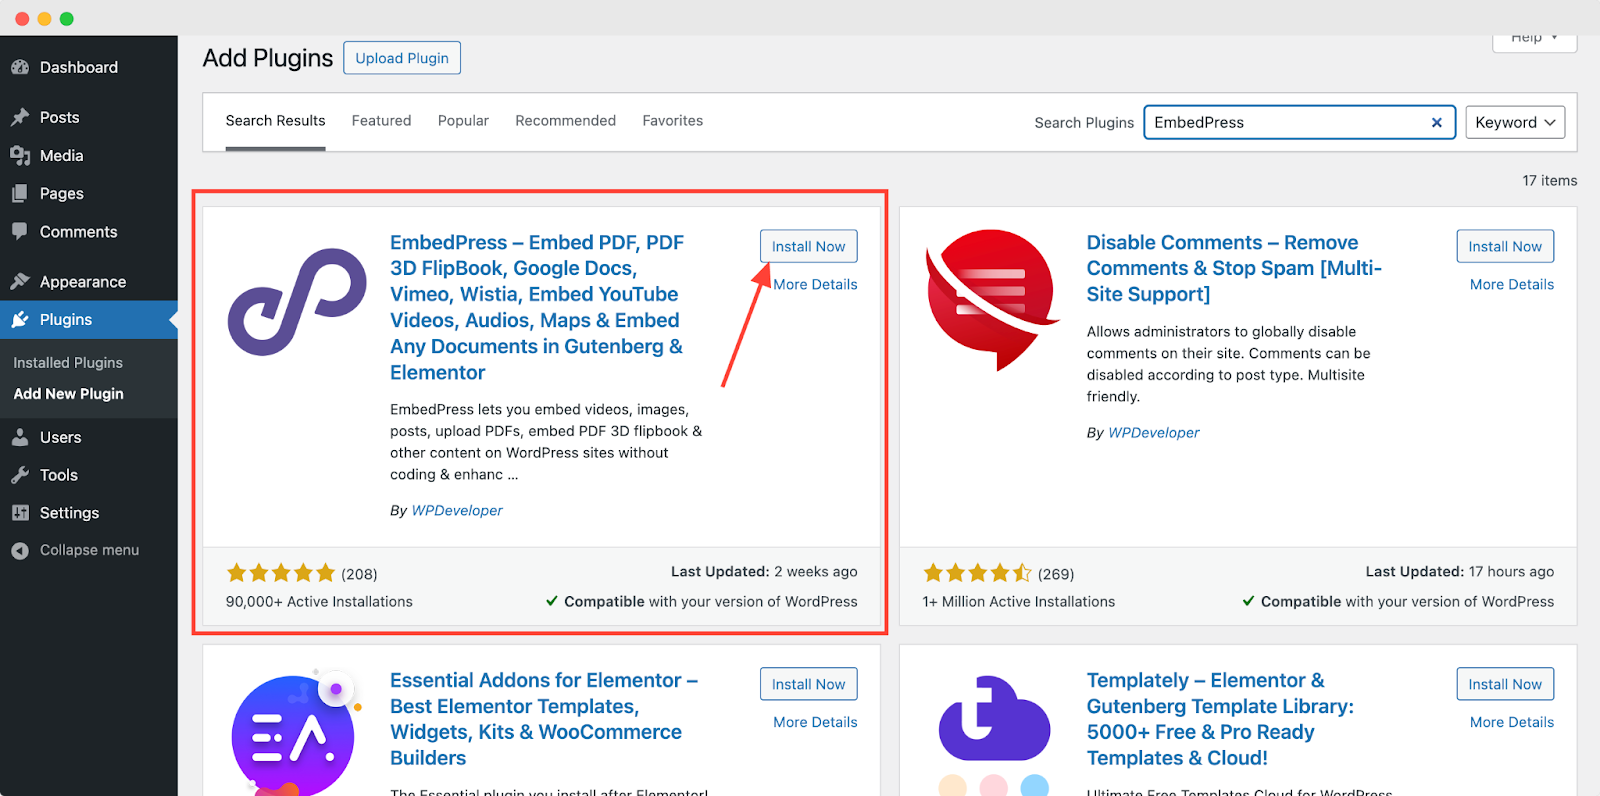Open More Details for EmbedPress

(815, 285)
